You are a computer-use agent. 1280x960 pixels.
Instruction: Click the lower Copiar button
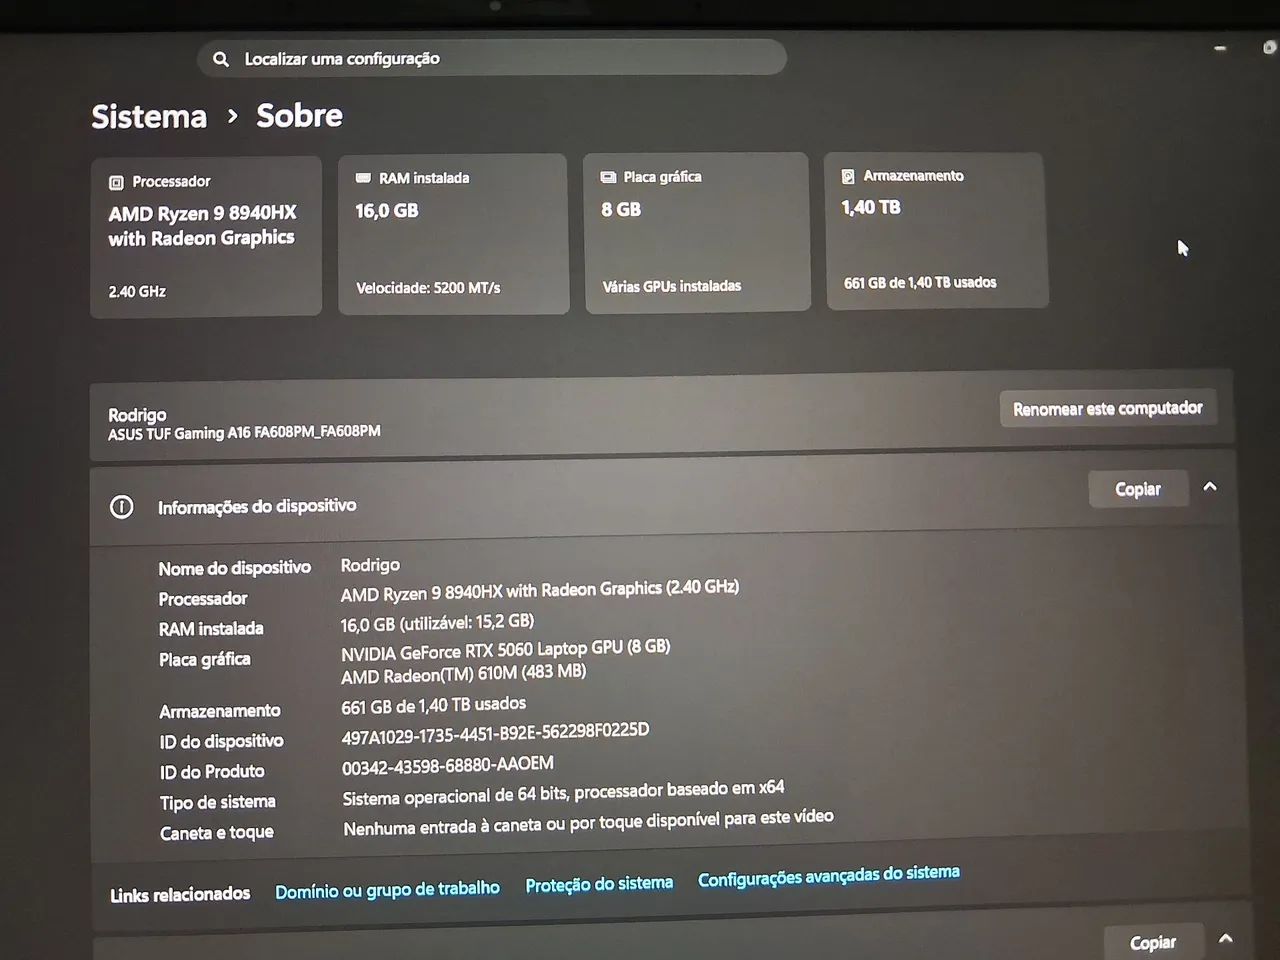(x=1152, y=942)
